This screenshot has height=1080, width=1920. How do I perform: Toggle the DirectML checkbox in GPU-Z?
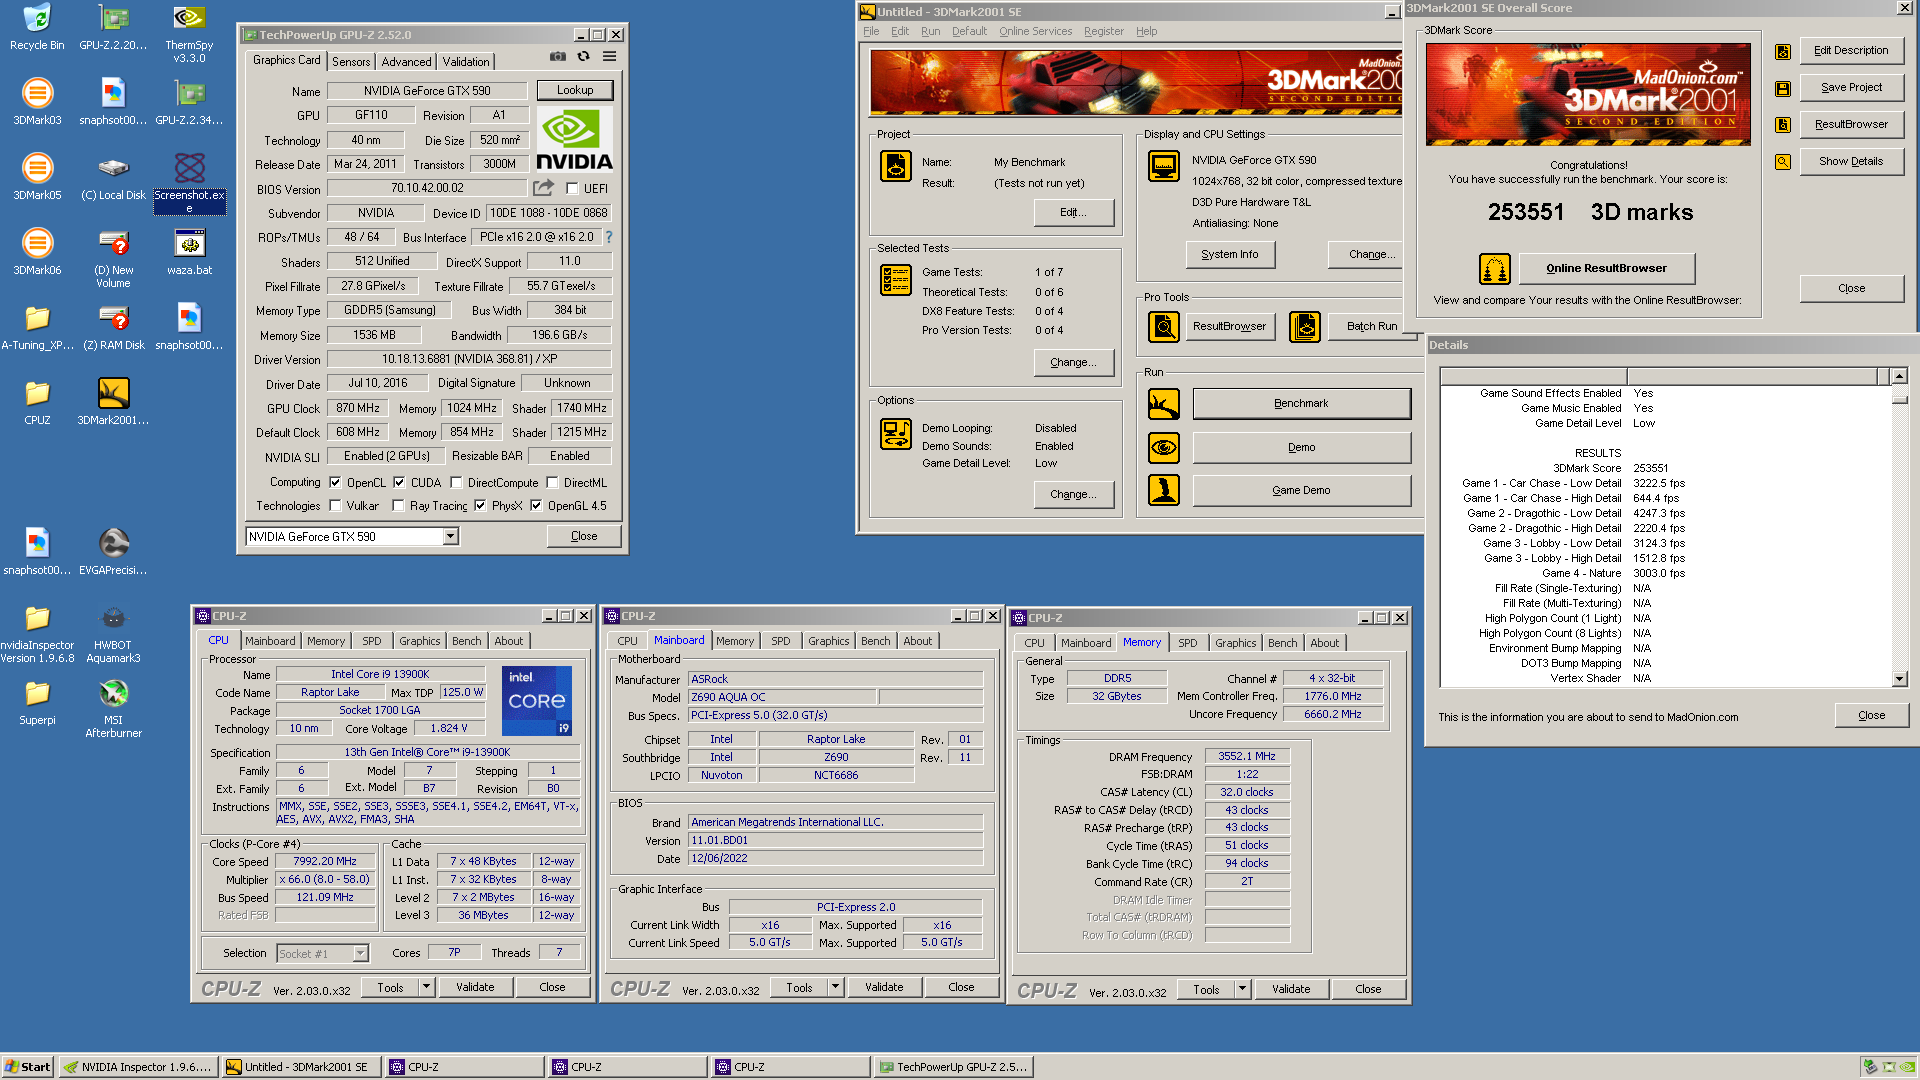(551, 482)
